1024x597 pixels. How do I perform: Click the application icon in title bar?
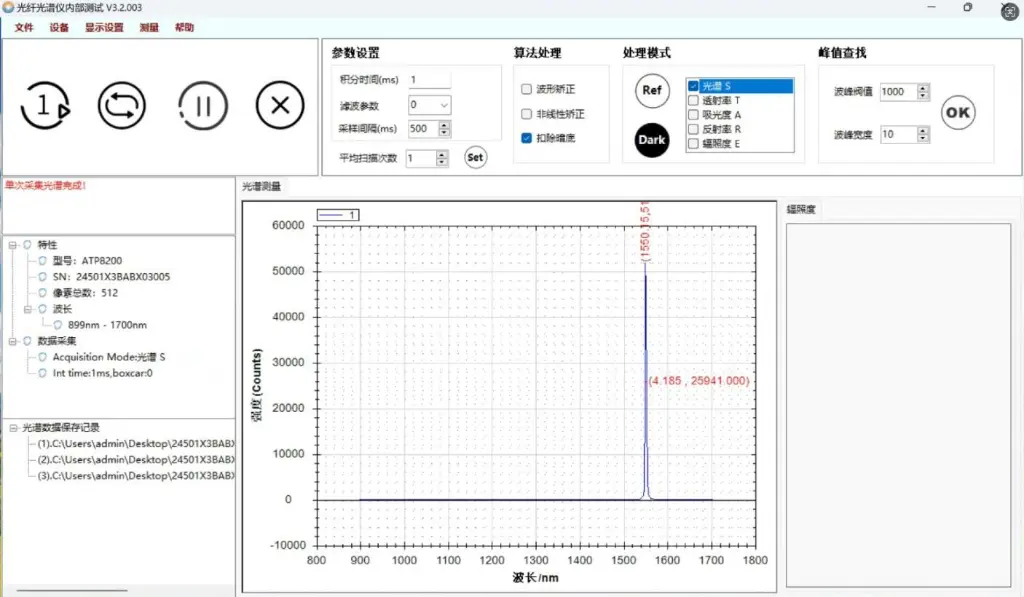pos(8,7)
